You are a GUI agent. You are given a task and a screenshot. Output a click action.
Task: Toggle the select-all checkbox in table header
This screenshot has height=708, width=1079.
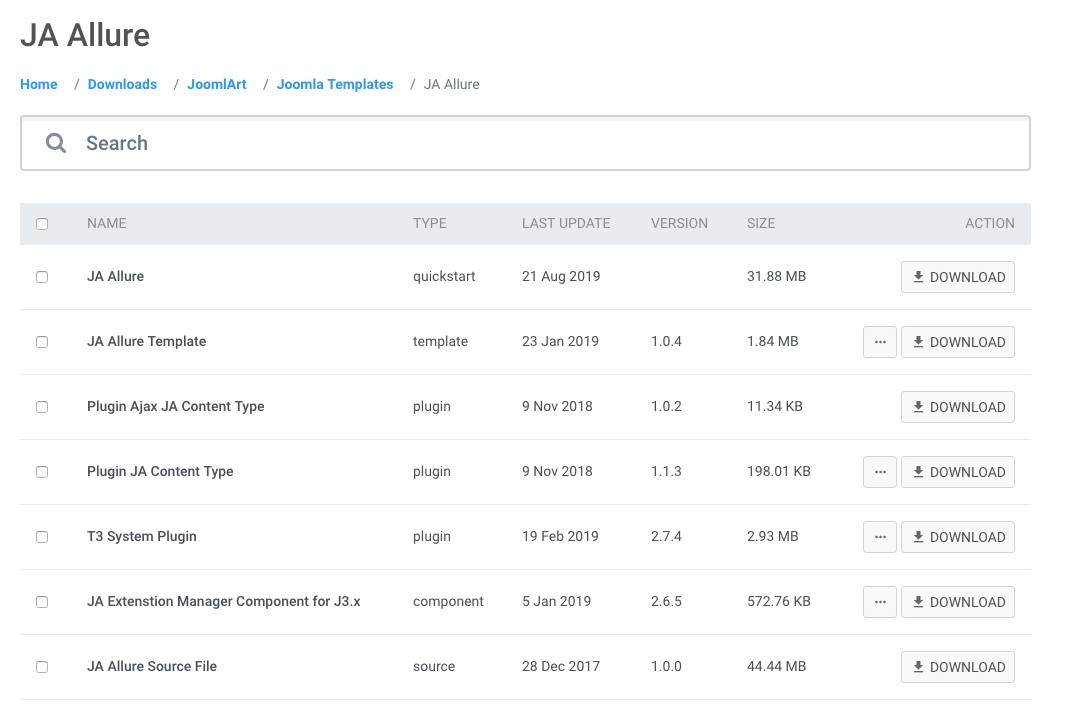(x=42, y=224)
